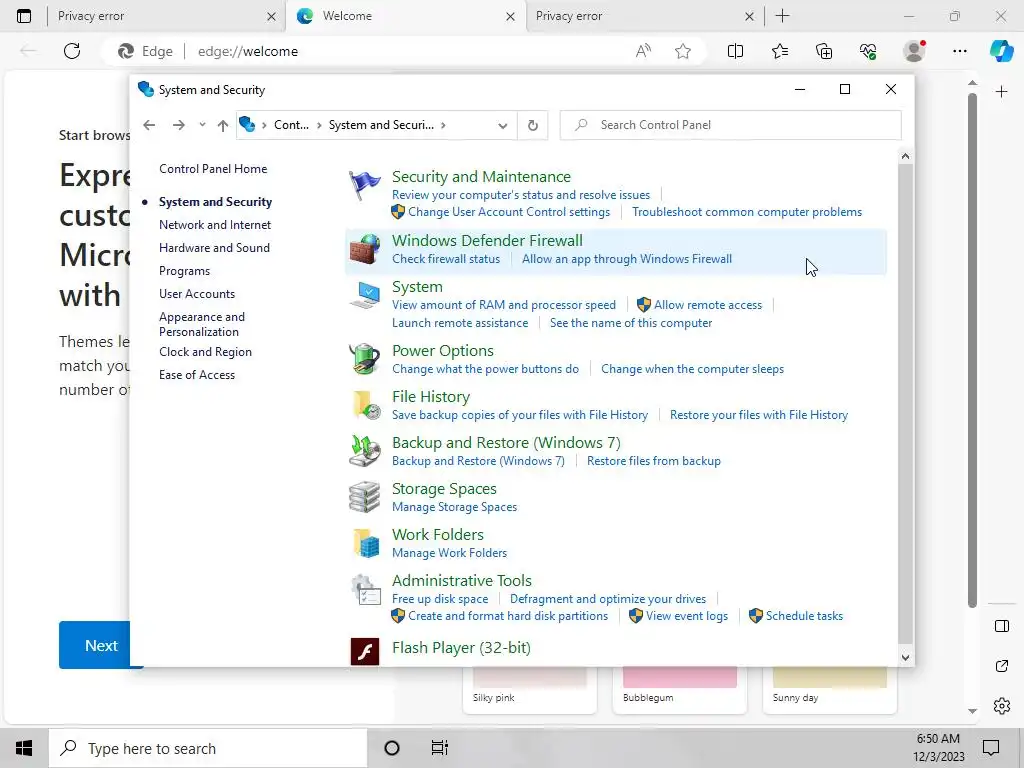Open the Windows Start menu
This screenshot has width=1024, height=768.
pos(24,748)
